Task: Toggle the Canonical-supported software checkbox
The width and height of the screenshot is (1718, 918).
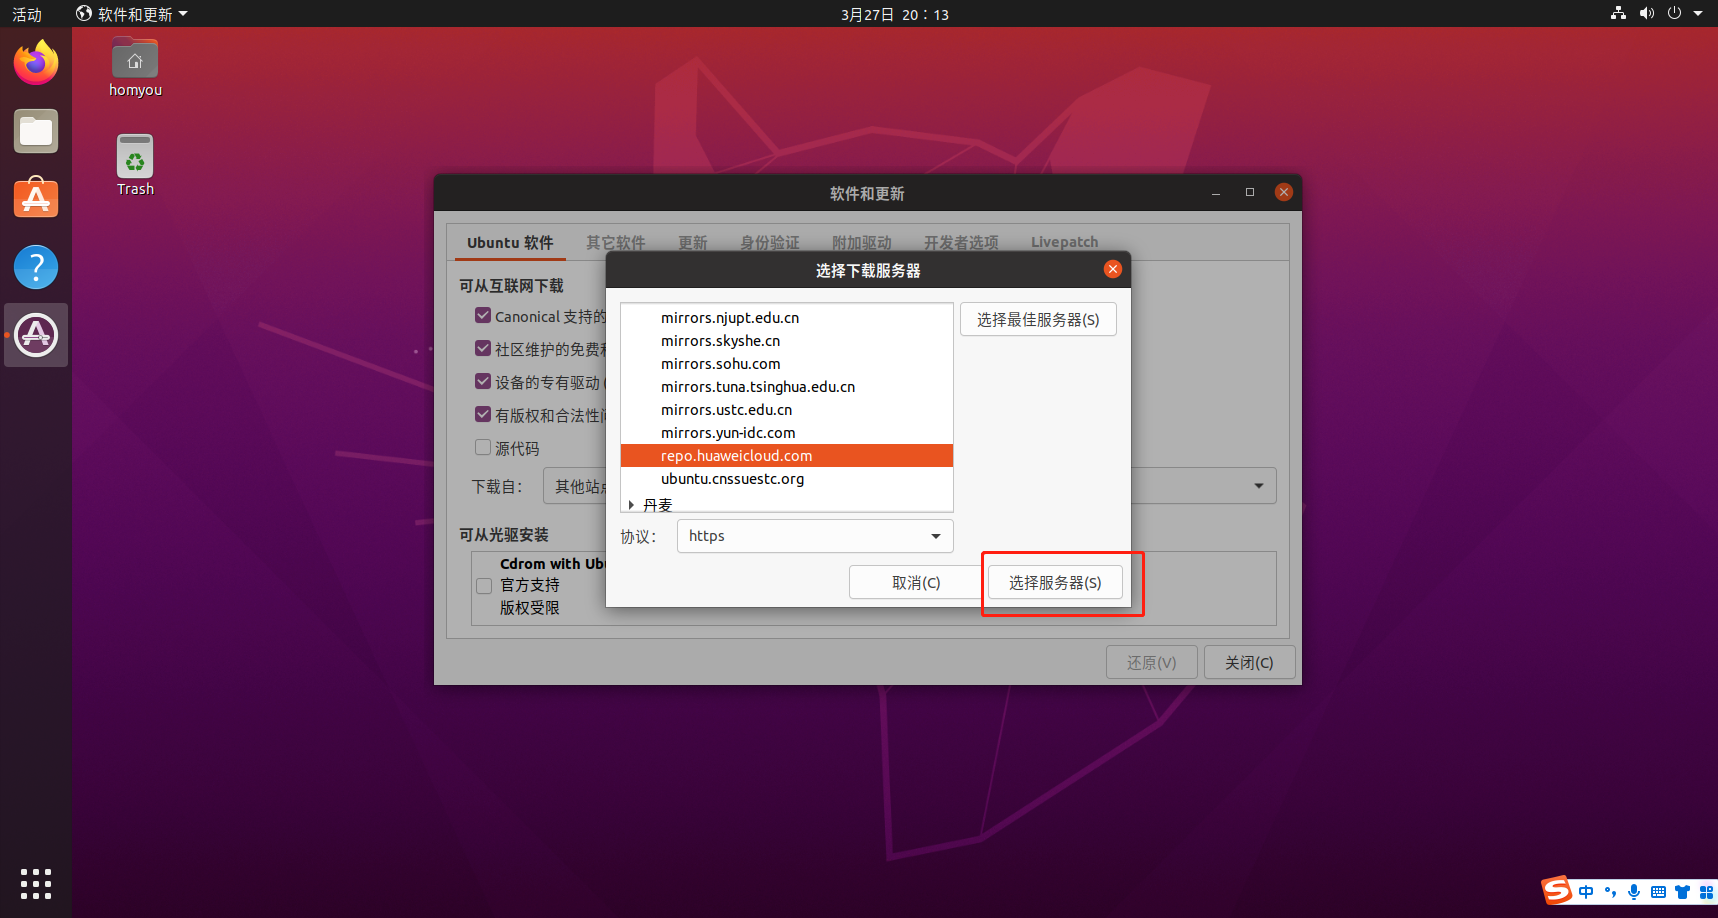Action: pos(483,315)
